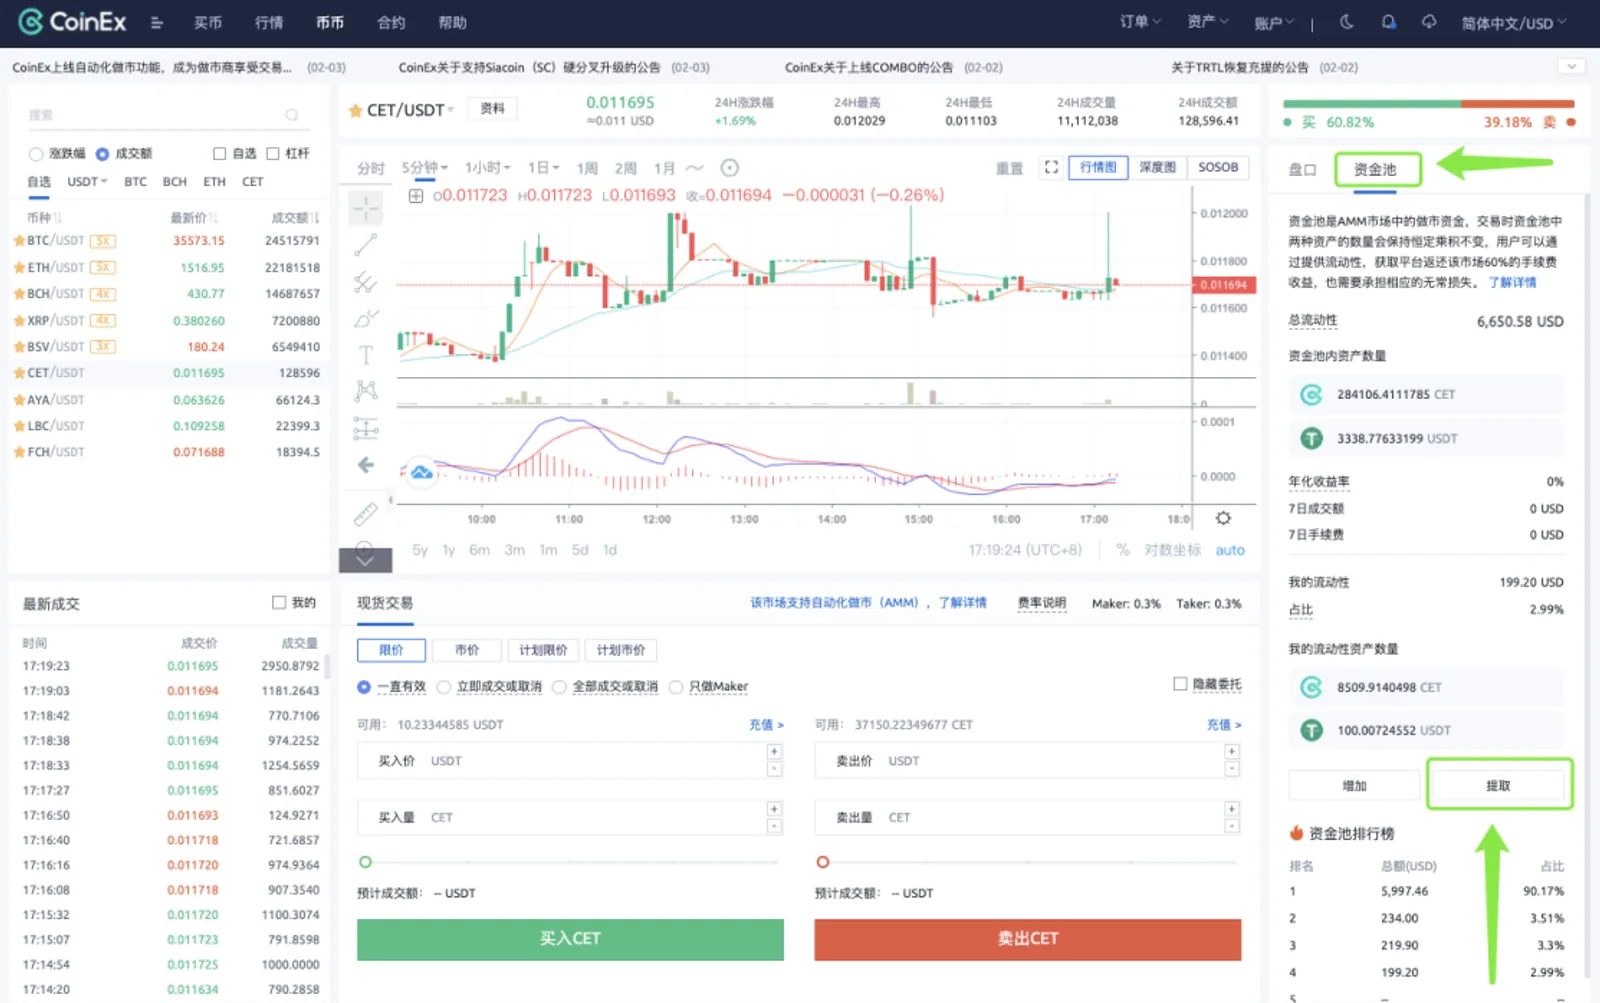The image size is (1600, 1003).
Task: Select the 涨跌幅 radio button
Action: tap(36, 154)
